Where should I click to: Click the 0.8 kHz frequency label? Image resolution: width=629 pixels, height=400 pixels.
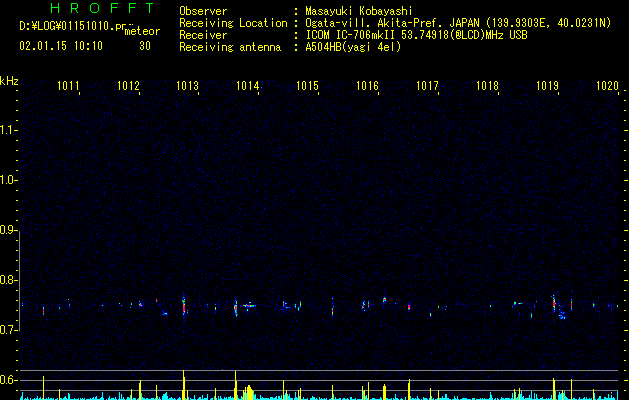tap(8, 280)
